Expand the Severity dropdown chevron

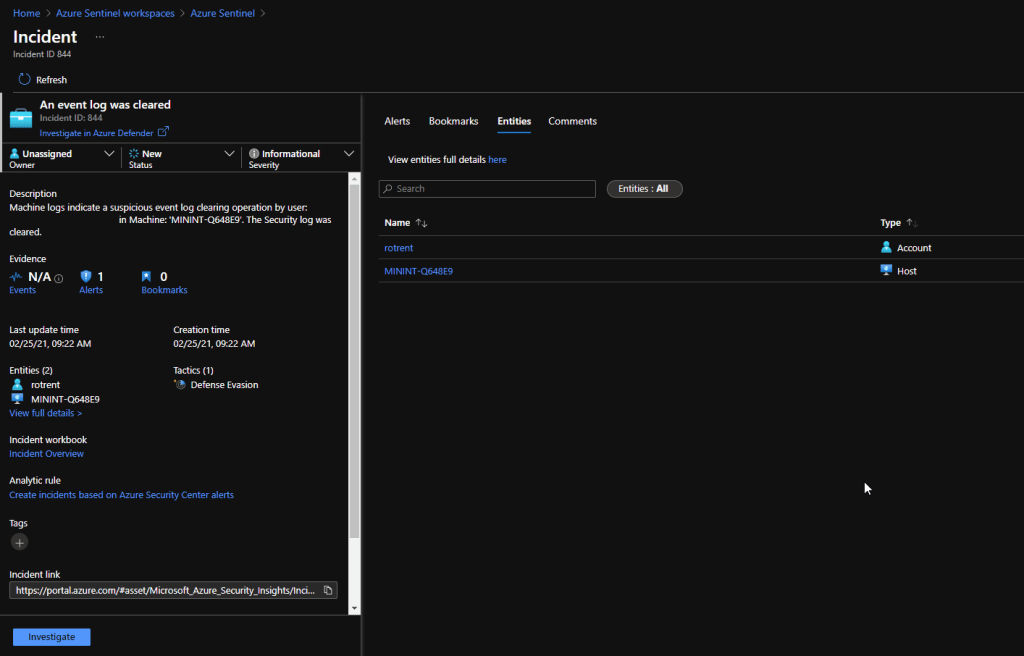tap(349, 154)
